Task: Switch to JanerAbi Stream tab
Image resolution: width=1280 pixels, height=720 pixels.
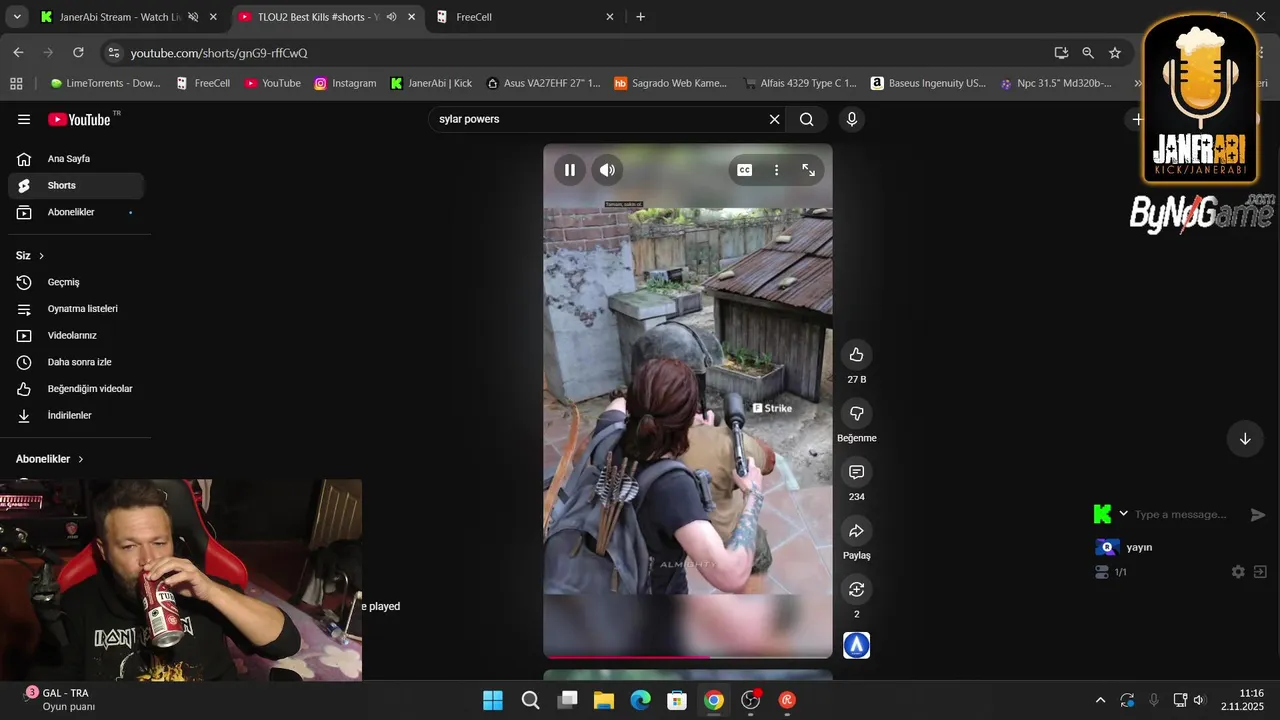Action: click(x=120, y=17)
